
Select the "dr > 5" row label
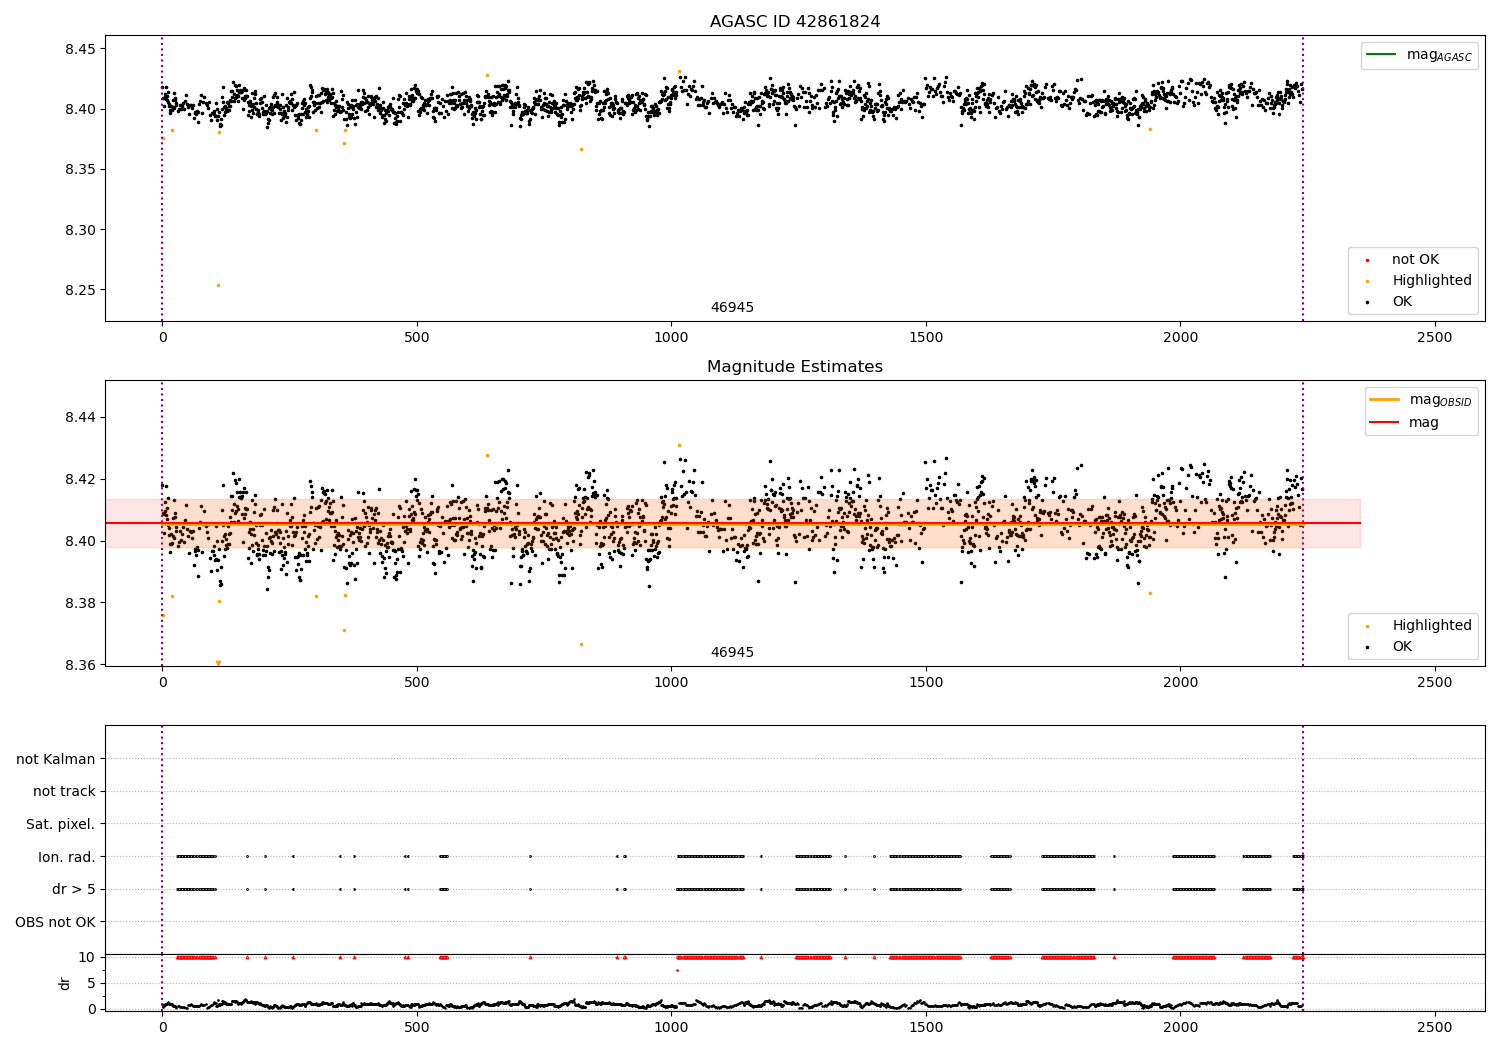[x=74, y=889]
